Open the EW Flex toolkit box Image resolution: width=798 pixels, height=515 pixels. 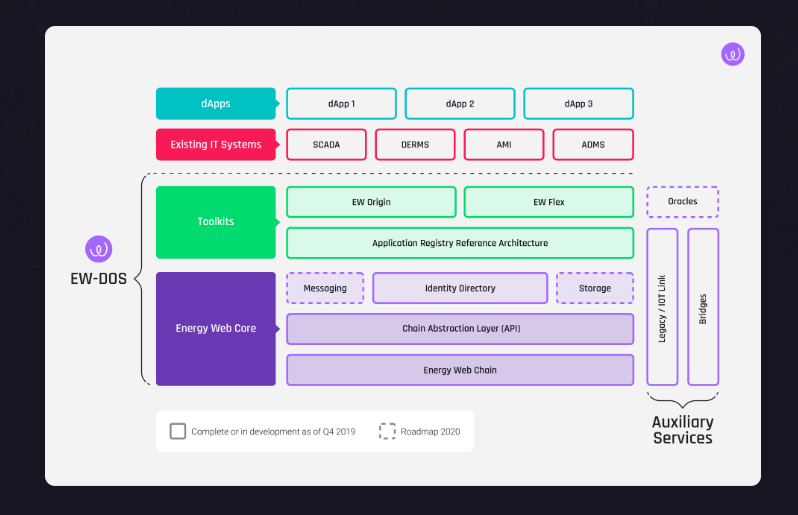point(549,202)
